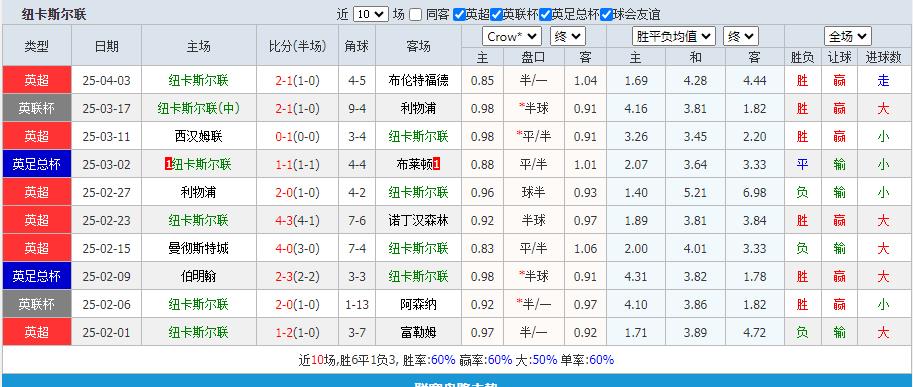Click the draw odds 5.21
913x387 pixels.
click(x=695, y=193)
